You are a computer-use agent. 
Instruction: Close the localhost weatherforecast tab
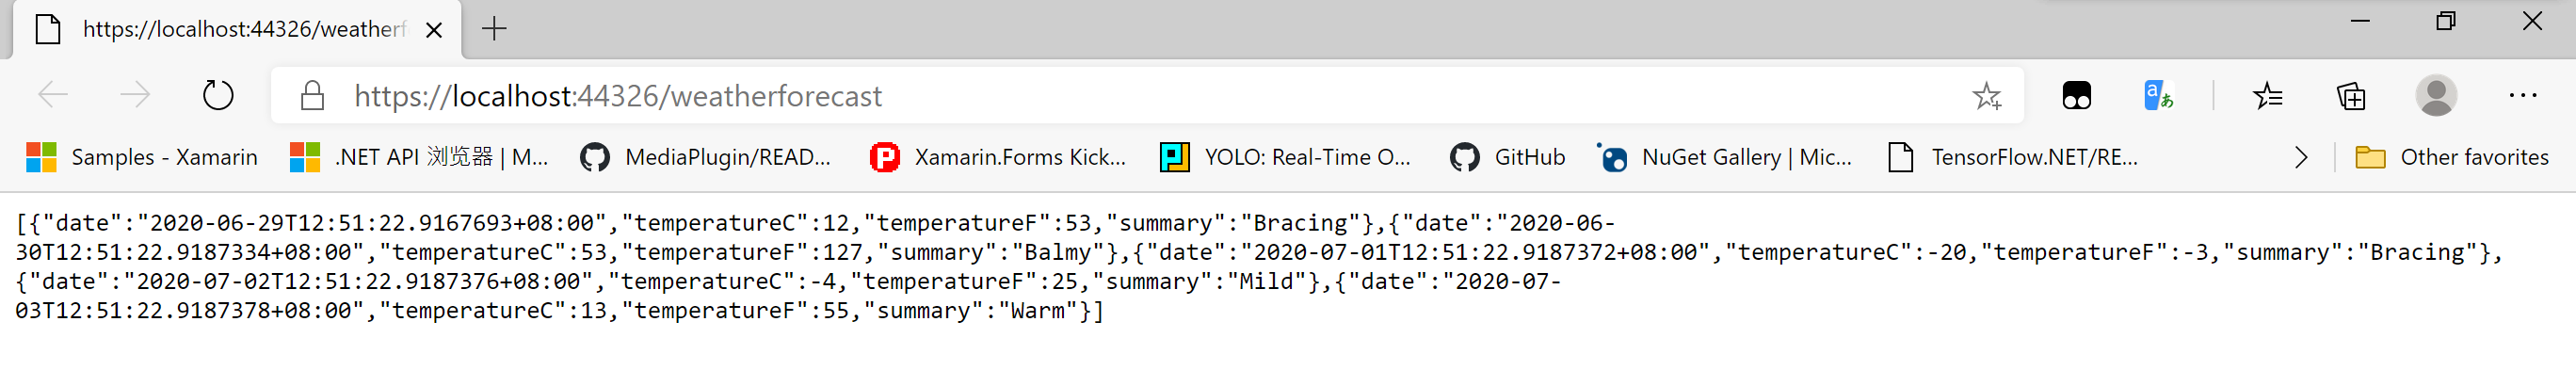434,30
